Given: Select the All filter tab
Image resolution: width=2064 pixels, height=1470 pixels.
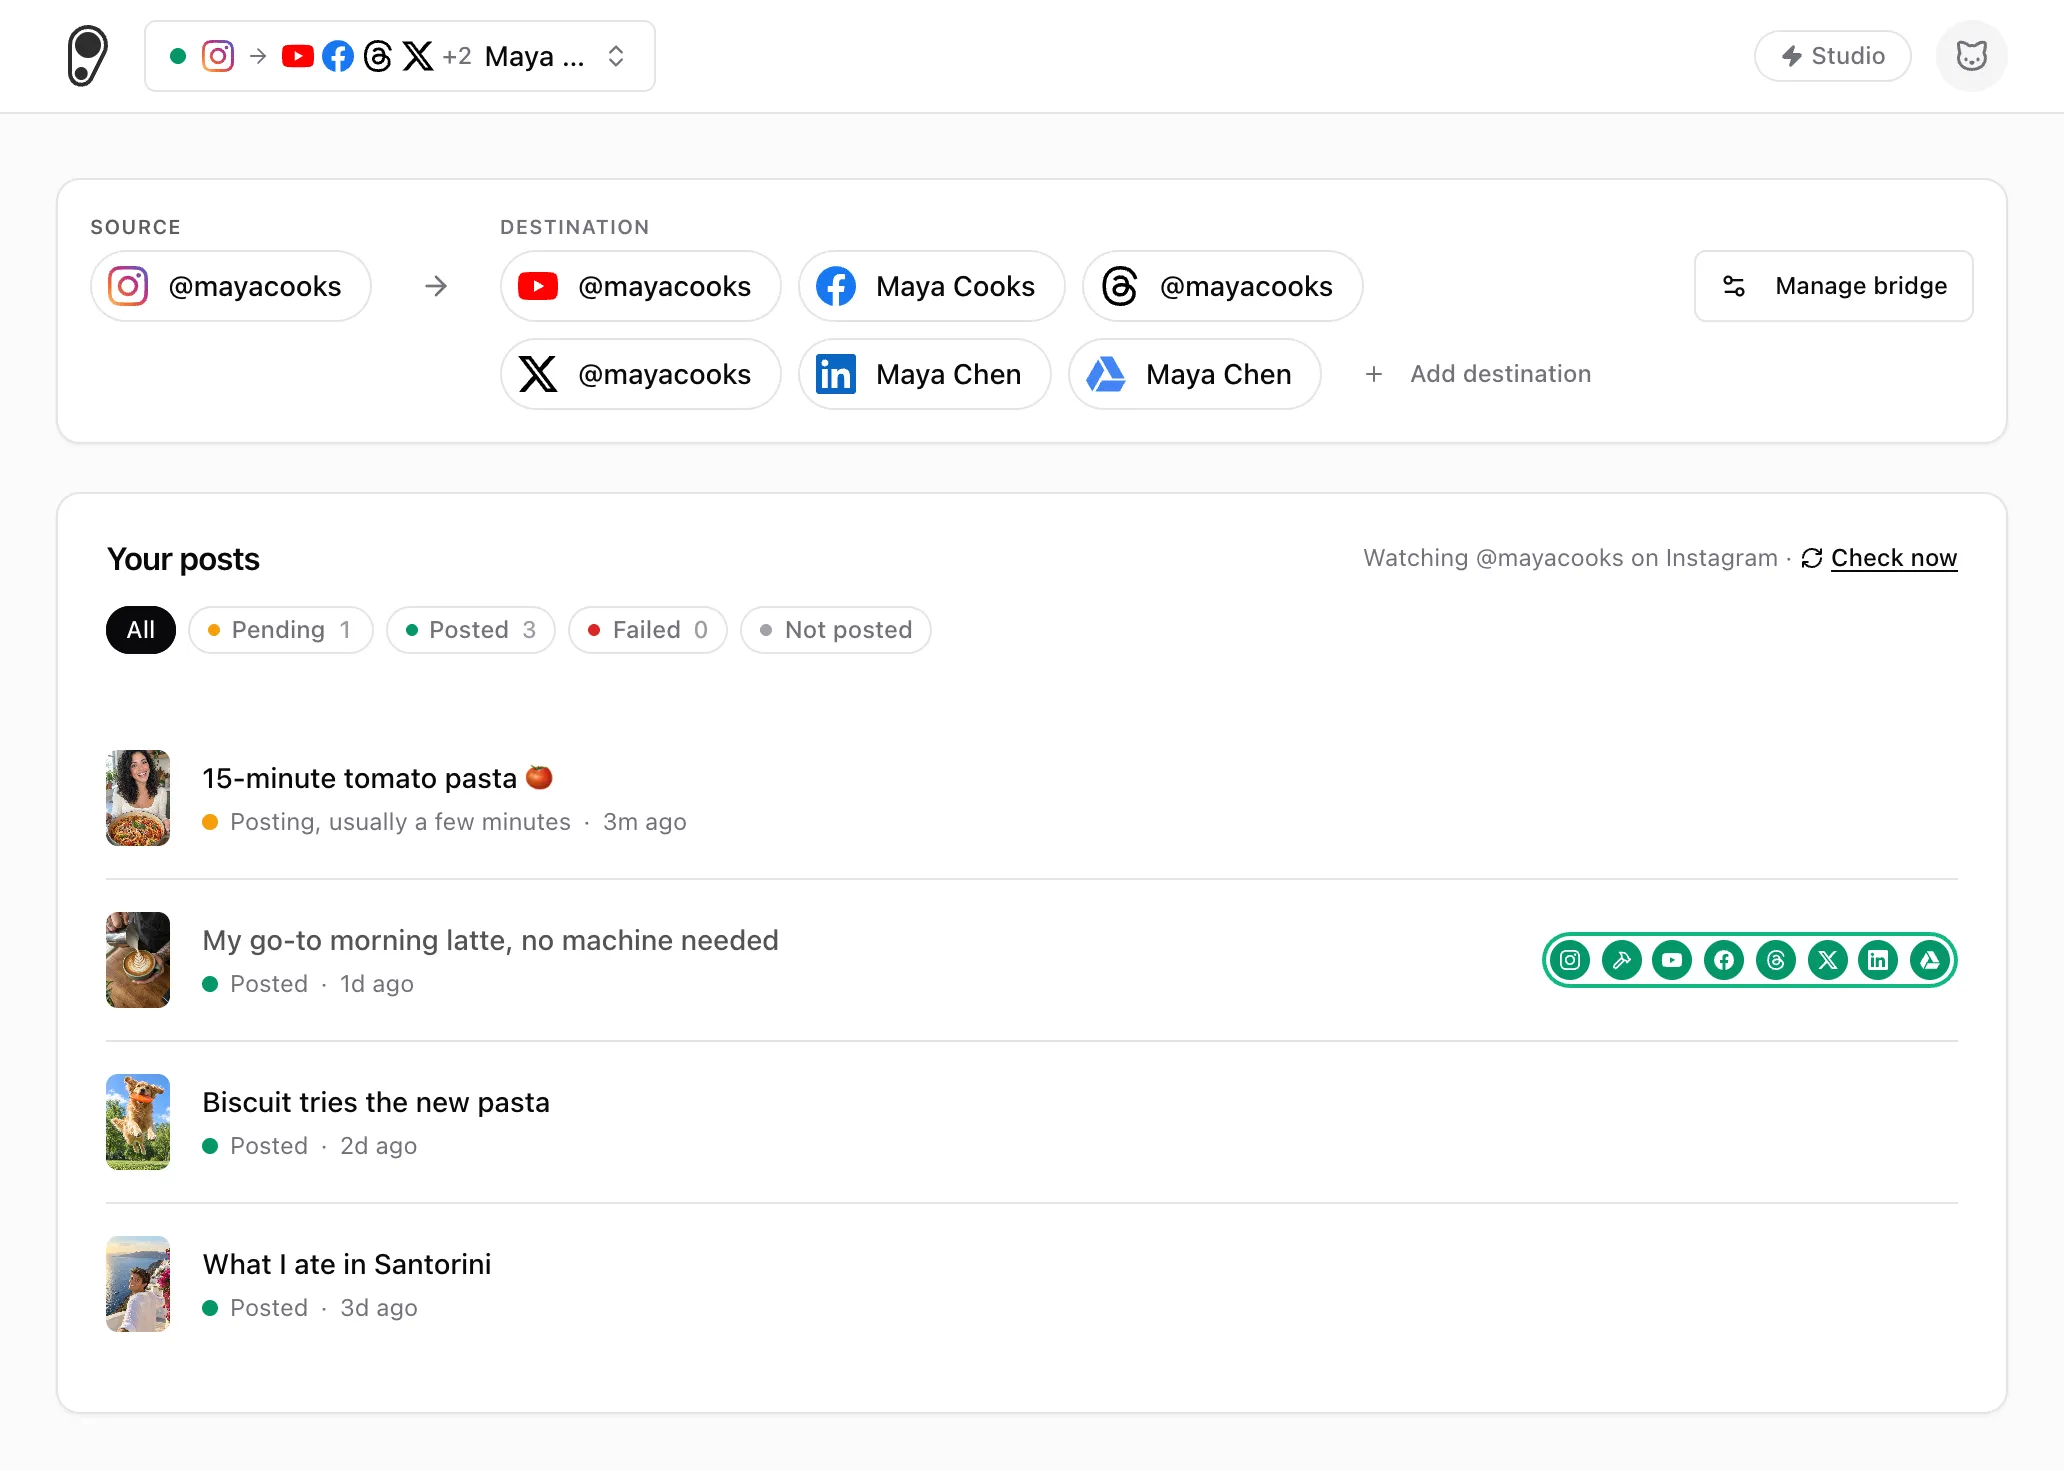Looking at the screenshot, I should [141, 630].
